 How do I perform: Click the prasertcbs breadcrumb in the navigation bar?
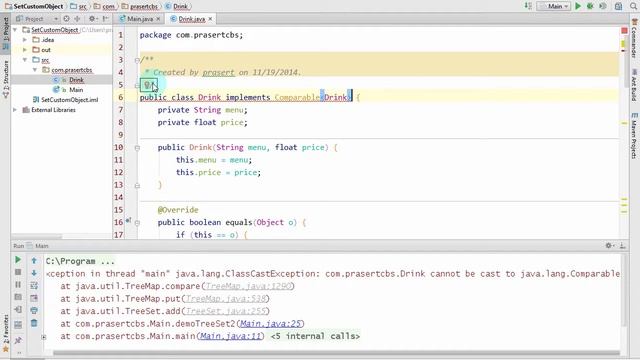(140, 6)
